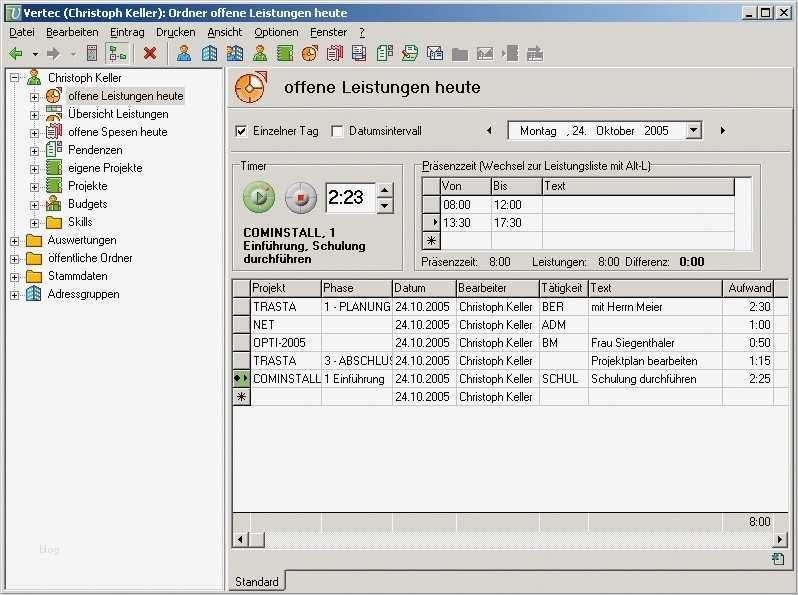
Task: Click the gray folder toolbar icon
Action: tap(460, 54)
